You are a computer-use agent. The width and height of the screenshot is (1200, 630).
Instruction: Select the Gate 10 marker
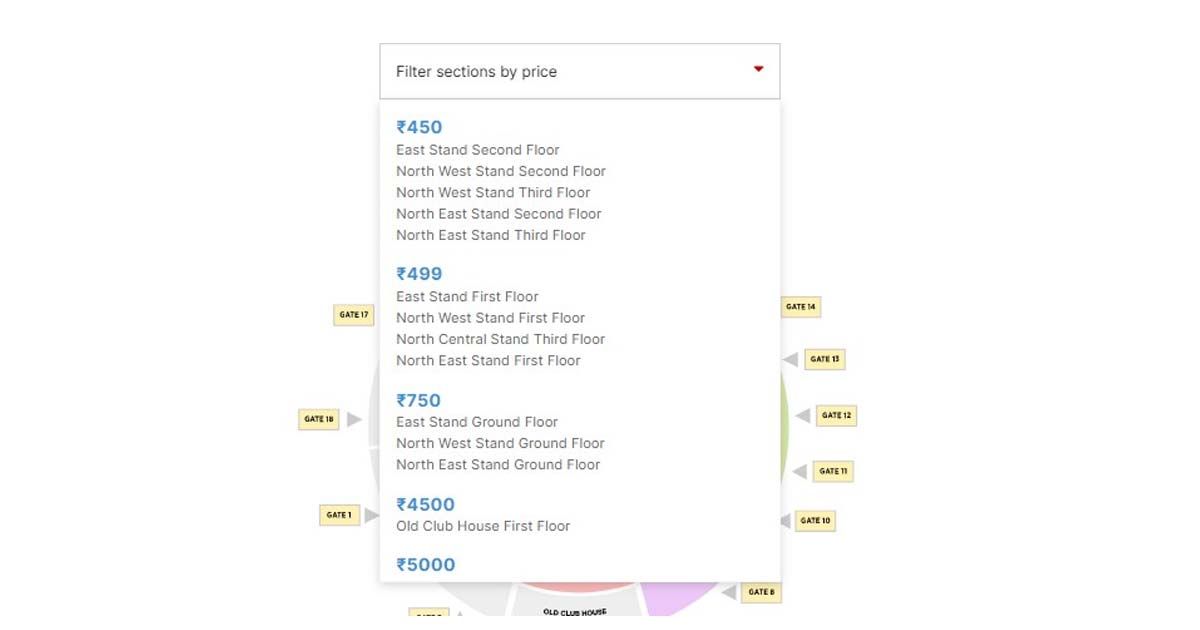(x=815, y=520)
